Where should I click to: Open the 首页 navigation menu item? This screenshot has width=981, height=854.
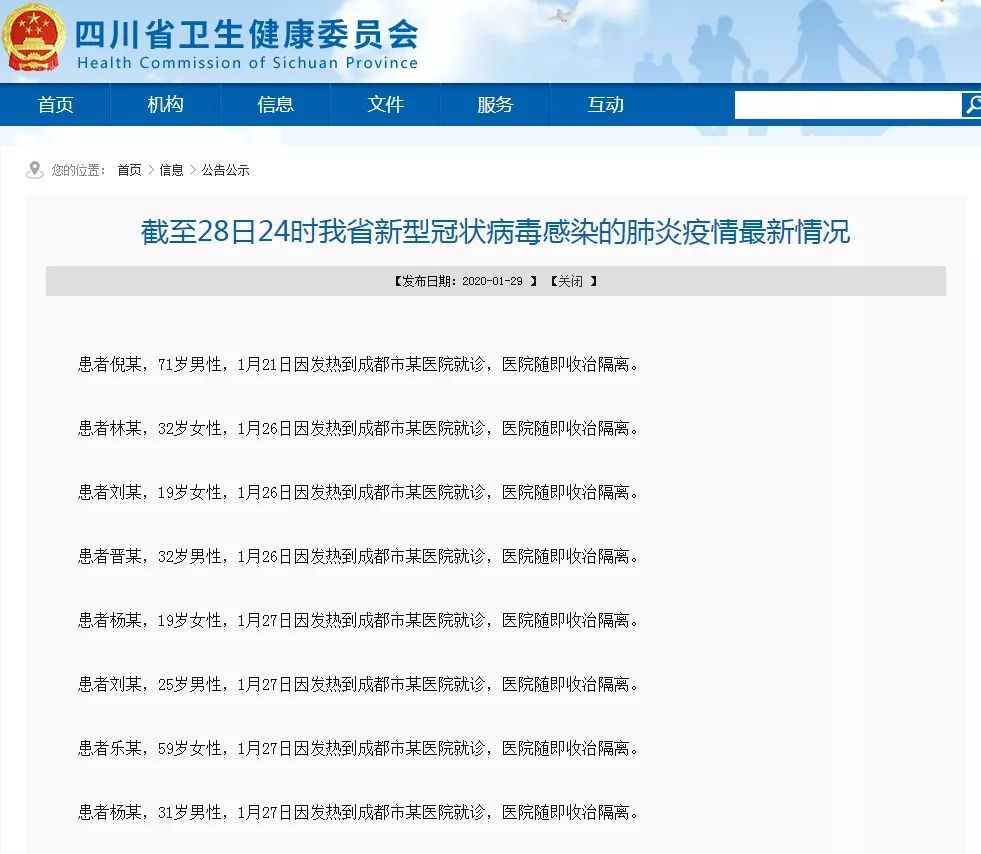point(55,104)
